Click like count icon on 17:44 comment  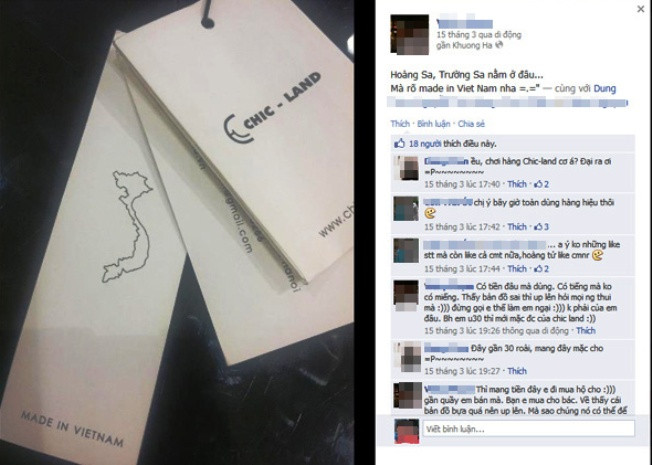point(541,269)
